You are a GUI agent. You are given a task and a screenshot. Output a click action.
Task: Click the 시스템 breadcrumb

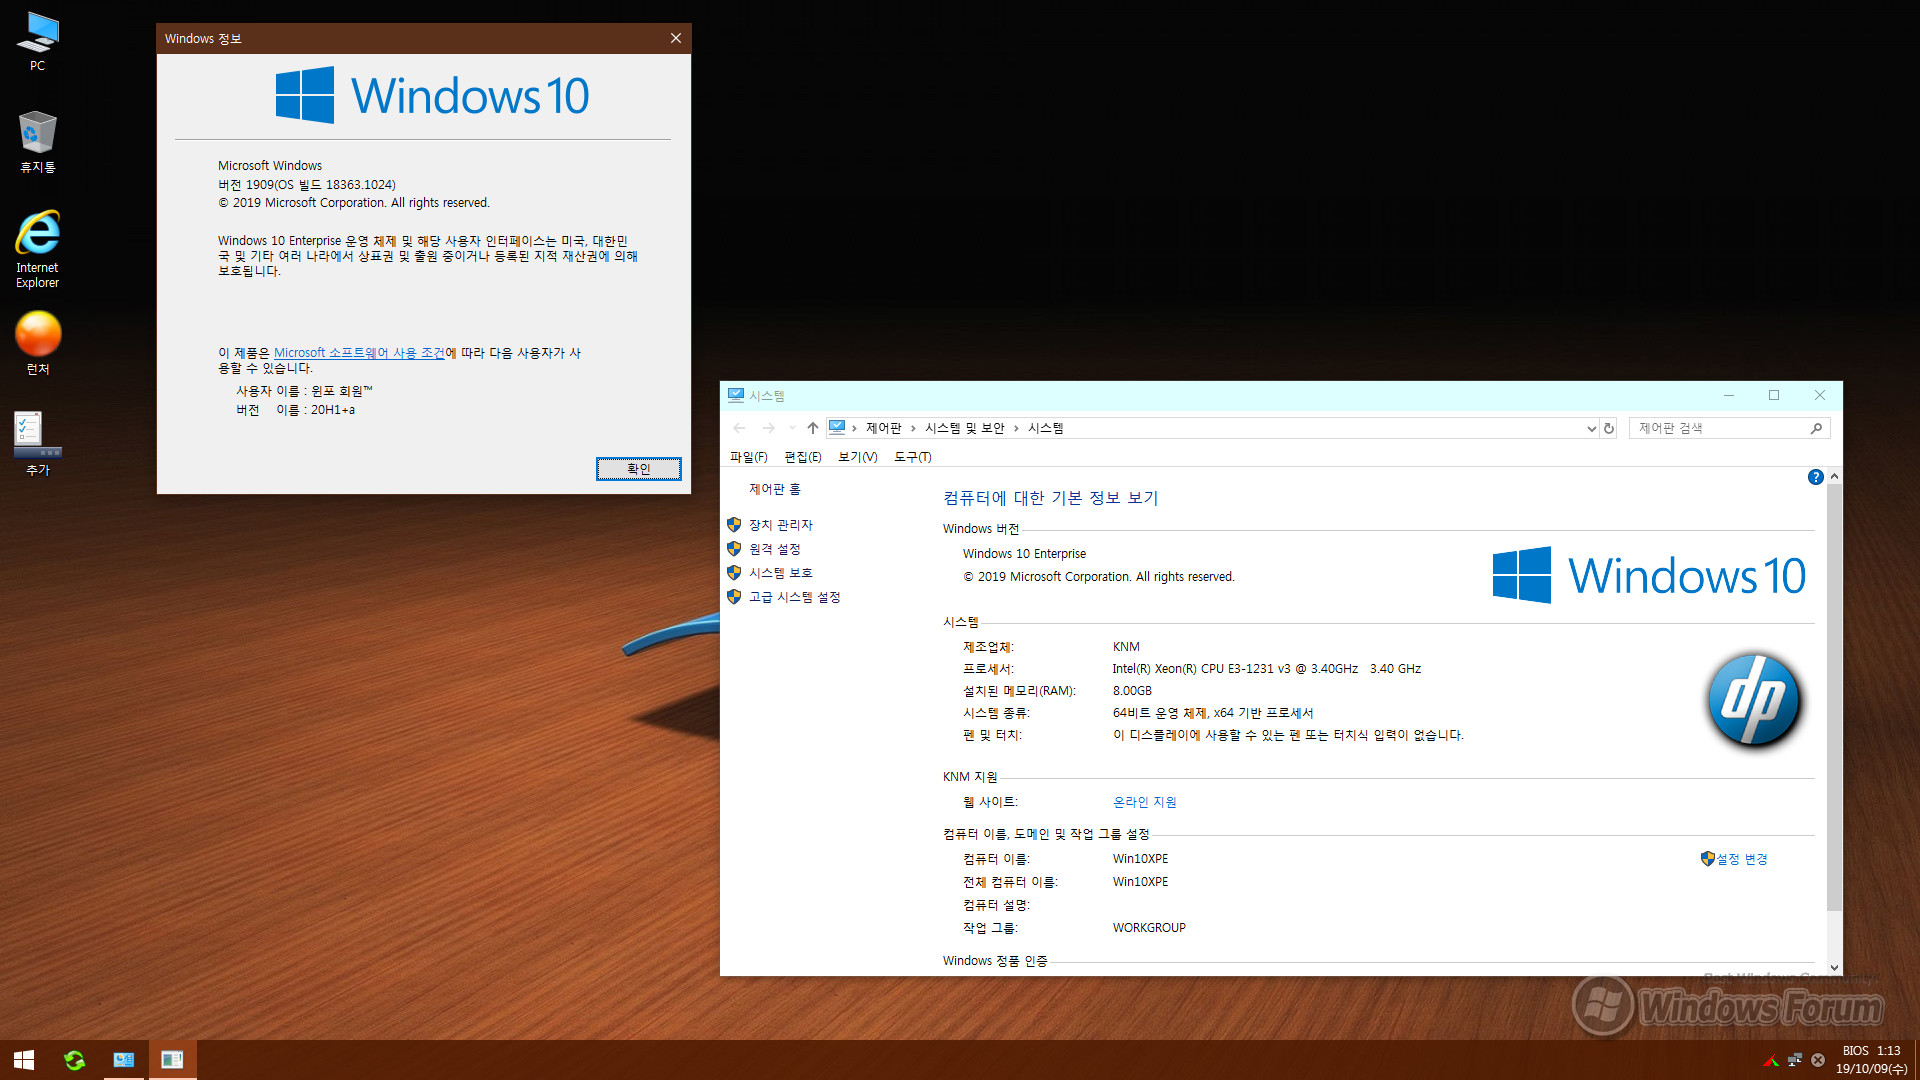point(1045,428)
